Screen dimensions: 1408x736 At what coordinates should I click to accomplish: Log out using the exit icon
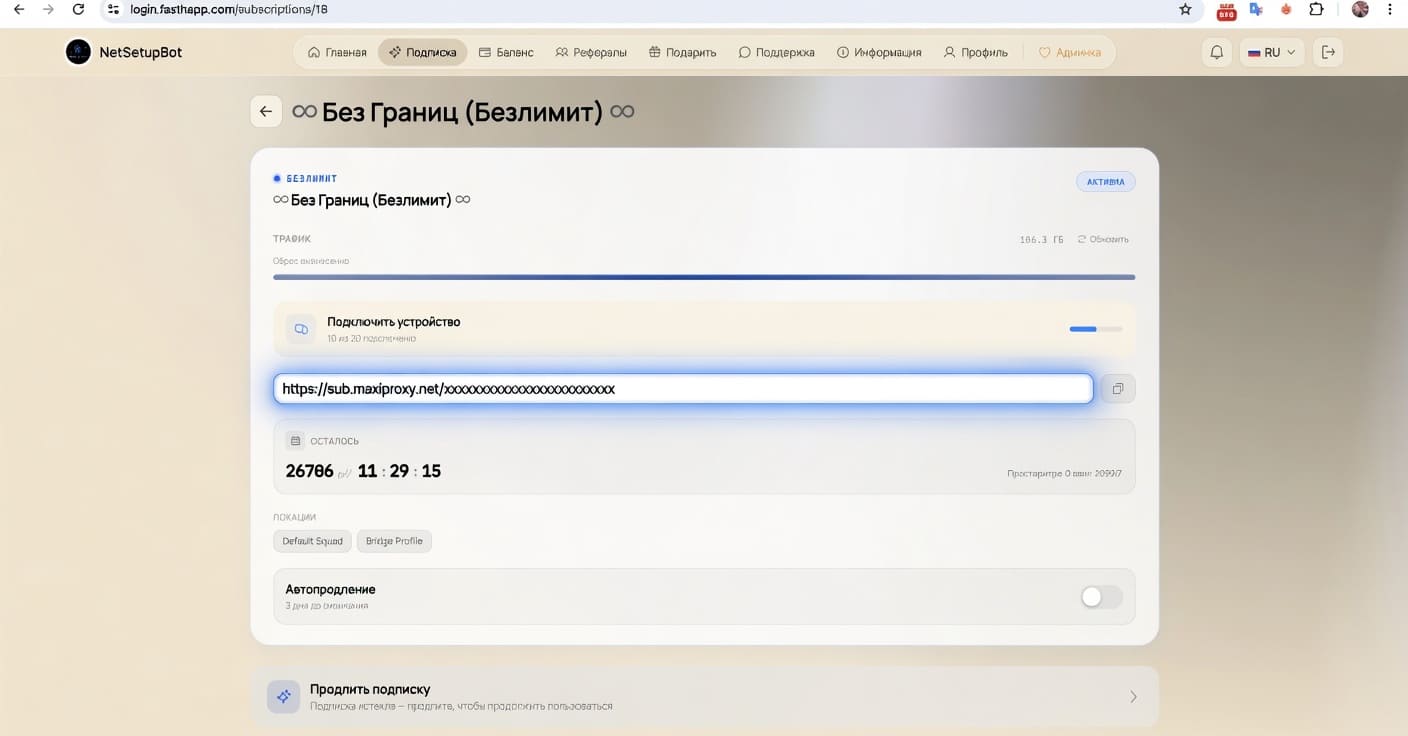pyautogui.click(x=1328, y=52)
